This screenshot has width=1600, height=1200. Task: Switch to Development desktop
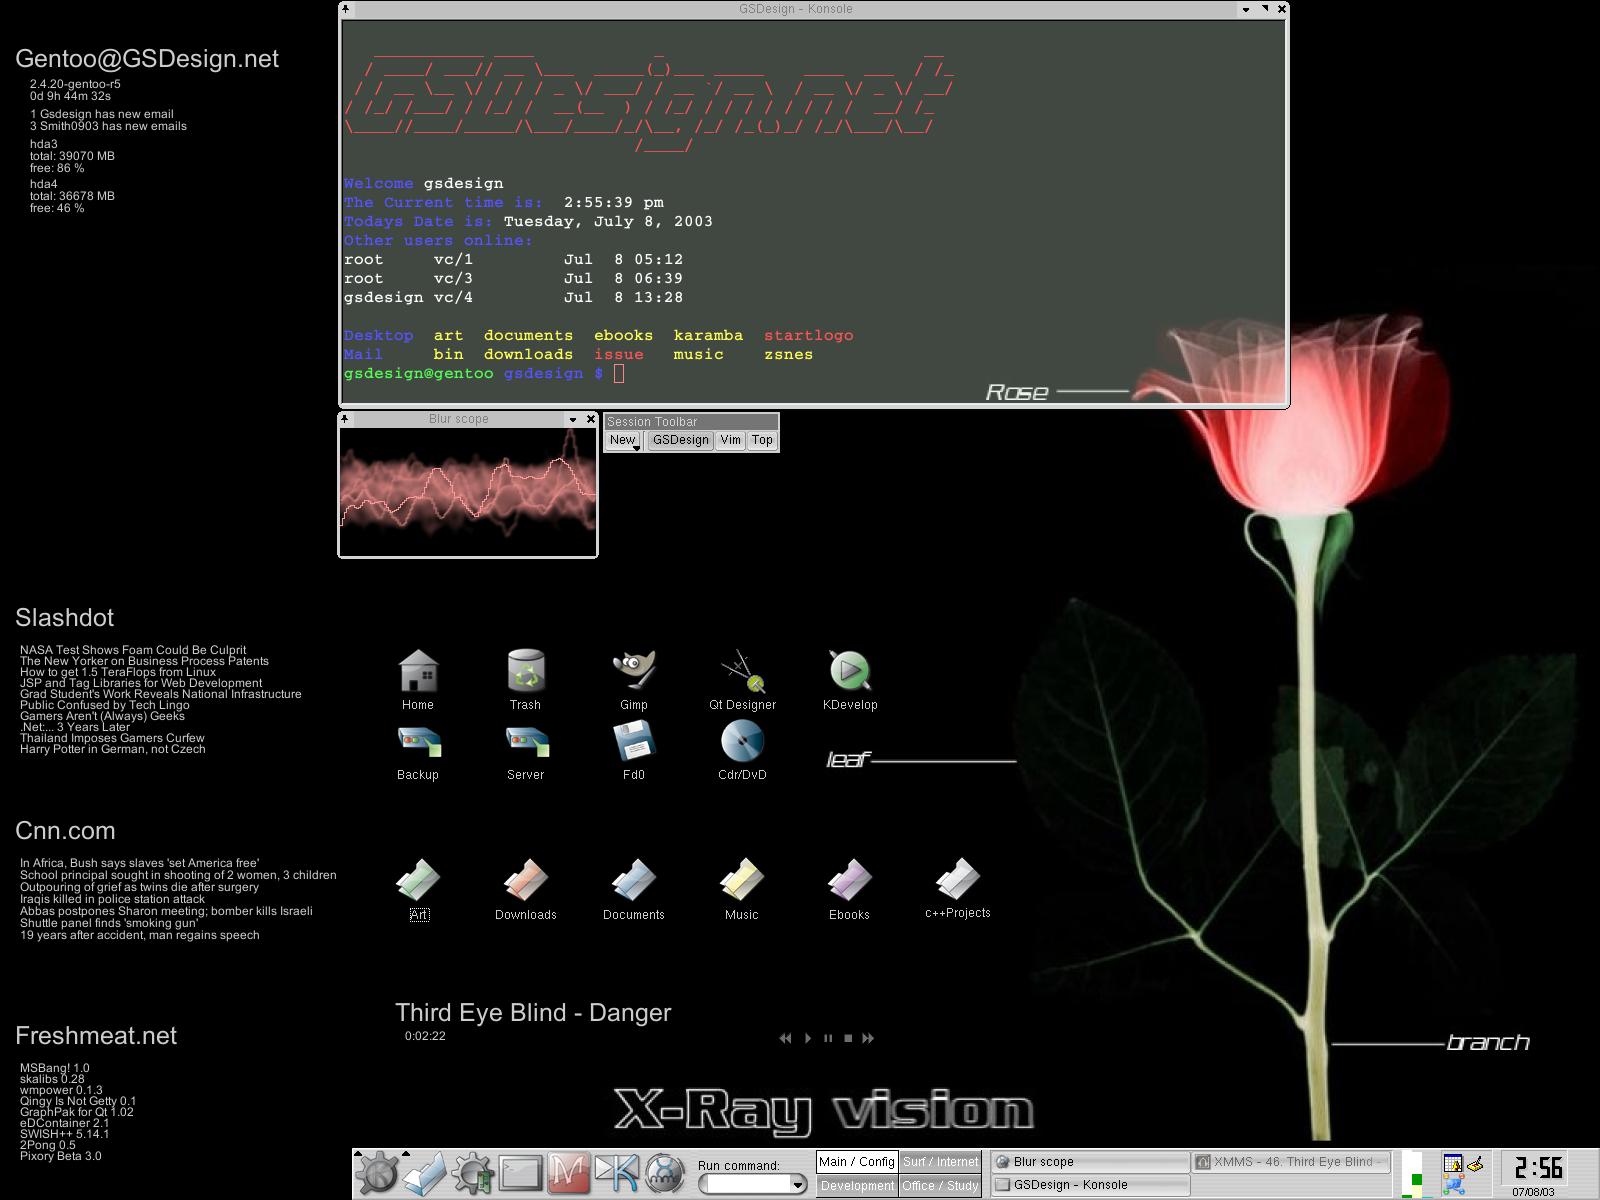[856, 1186]
